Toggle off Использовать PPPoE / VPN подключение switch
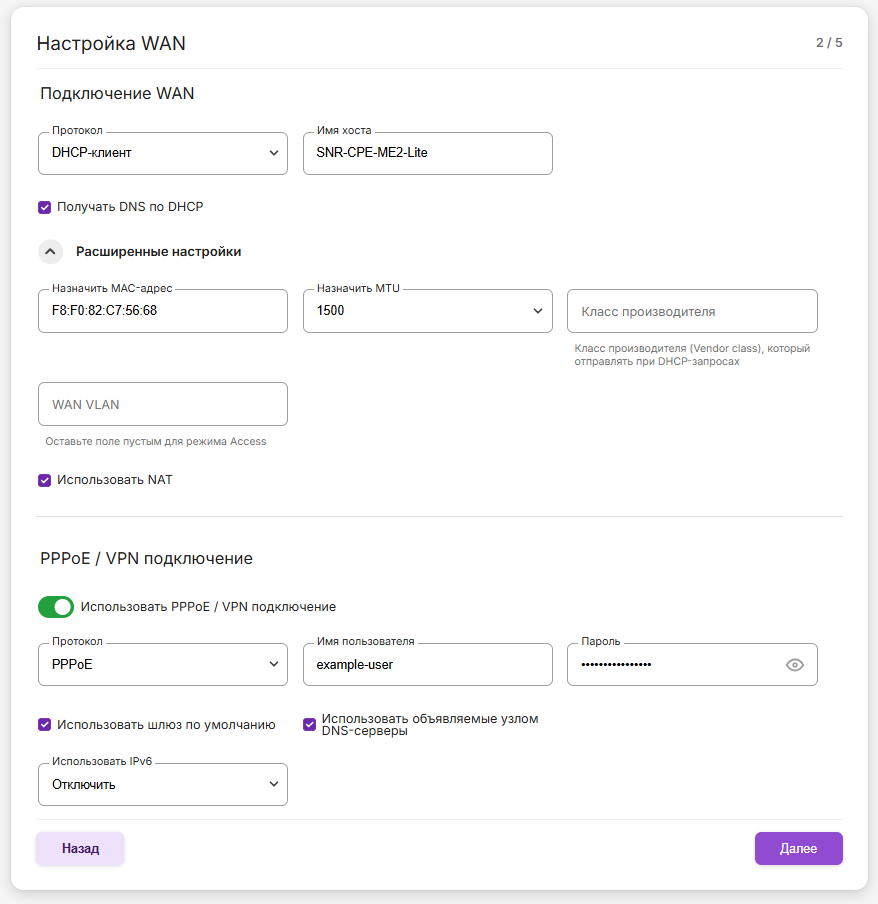 tap(56, 607)
